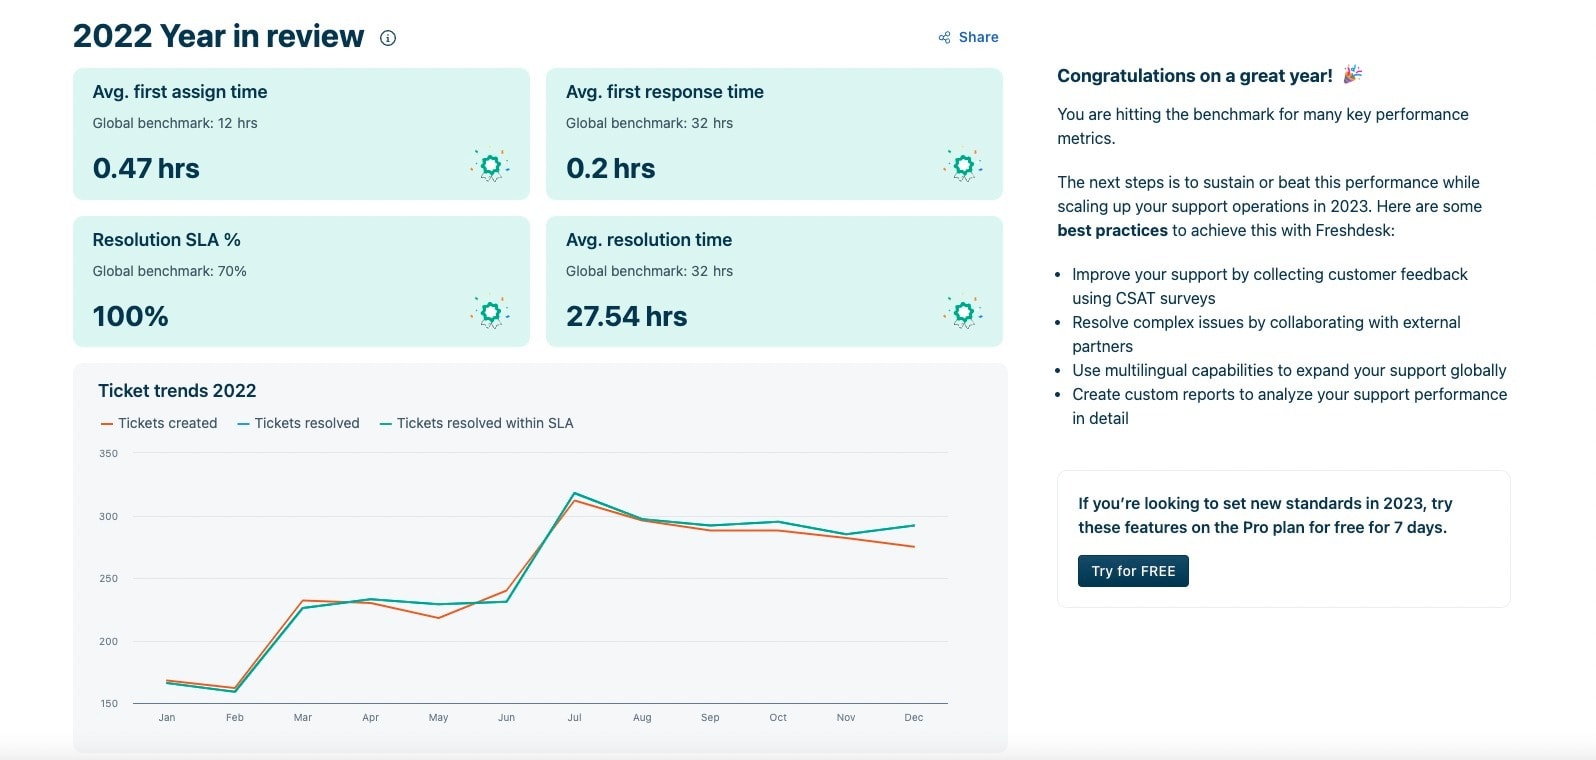The height and width of the screenshot is (760, 1596).
Task: Click the Dec label on the chart axis
Action: [x=914, y=717]
